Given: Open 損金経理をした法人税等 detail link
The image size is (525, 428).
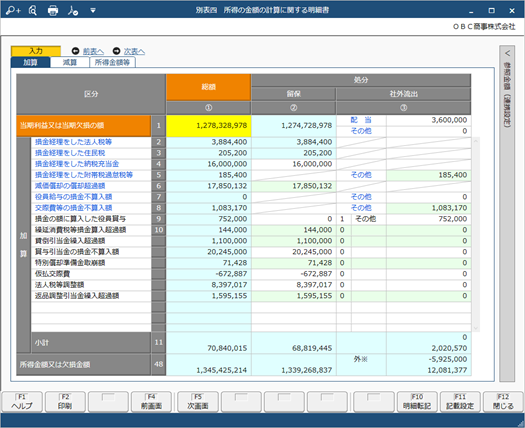Looking at the screenshot, I should pos(73,142).
